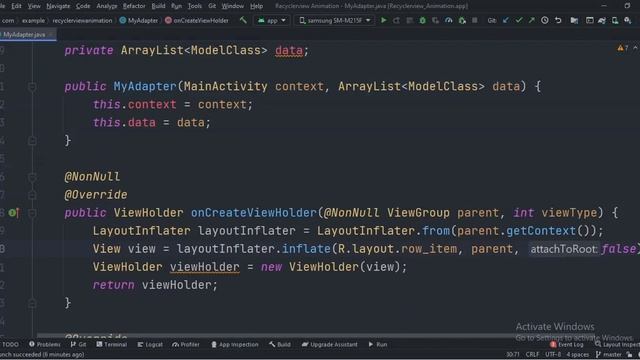Click UTF-8 encoding in status bar
This screenshot has width=640, height=360.
click(553, 354)
